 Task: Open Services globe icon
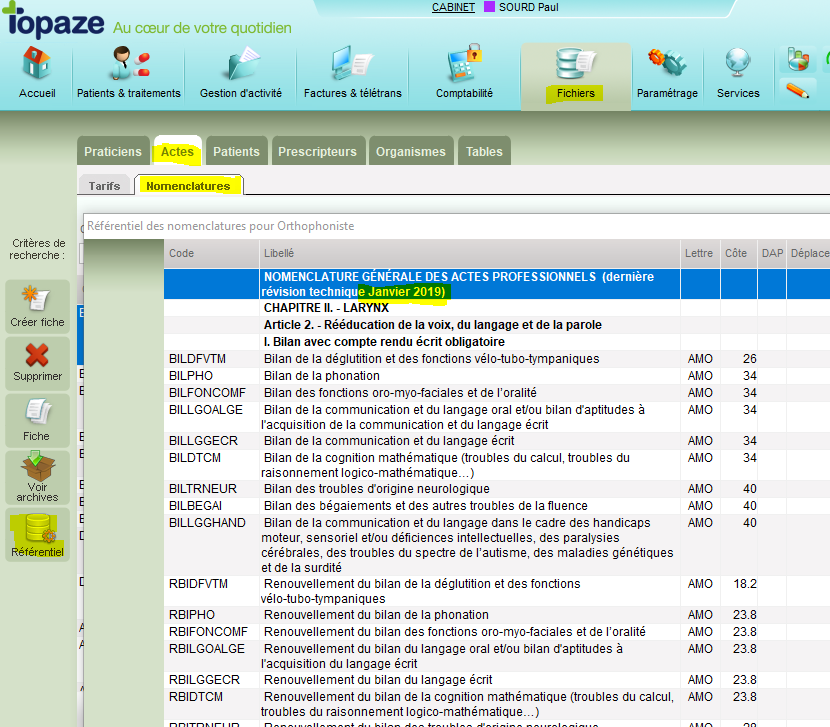point(738,62)
